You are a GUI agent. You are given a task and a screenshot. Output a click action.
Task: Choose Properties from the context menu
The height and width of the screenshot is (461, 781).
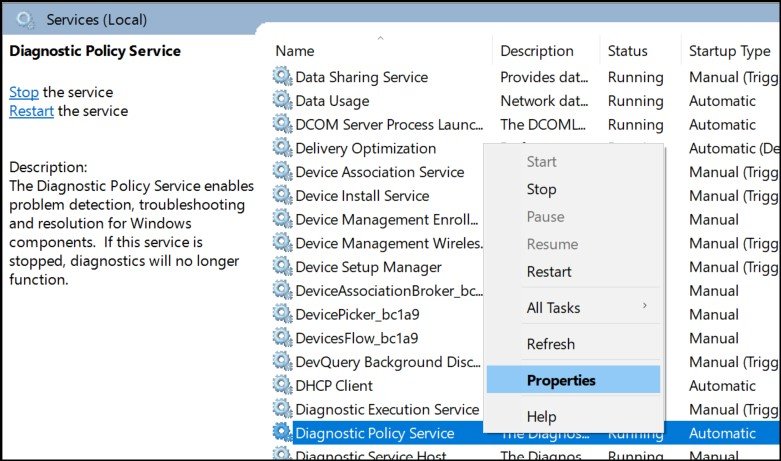pos(561,380)
